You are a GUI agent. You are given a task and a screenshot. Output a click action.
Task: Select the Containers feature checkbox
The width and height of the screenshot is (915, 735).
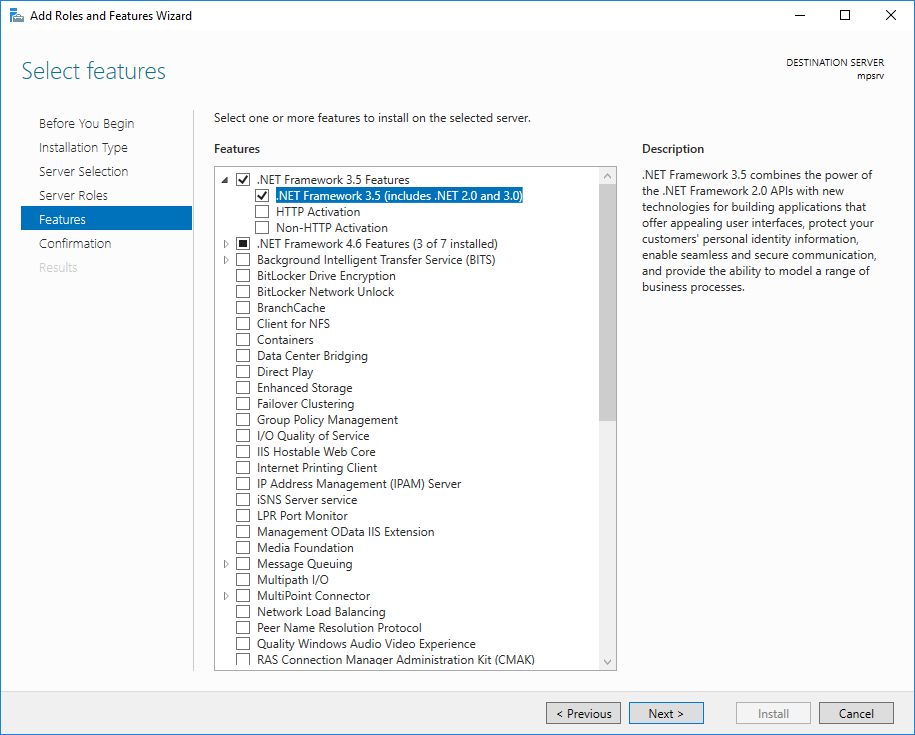[x=243, y=340]
